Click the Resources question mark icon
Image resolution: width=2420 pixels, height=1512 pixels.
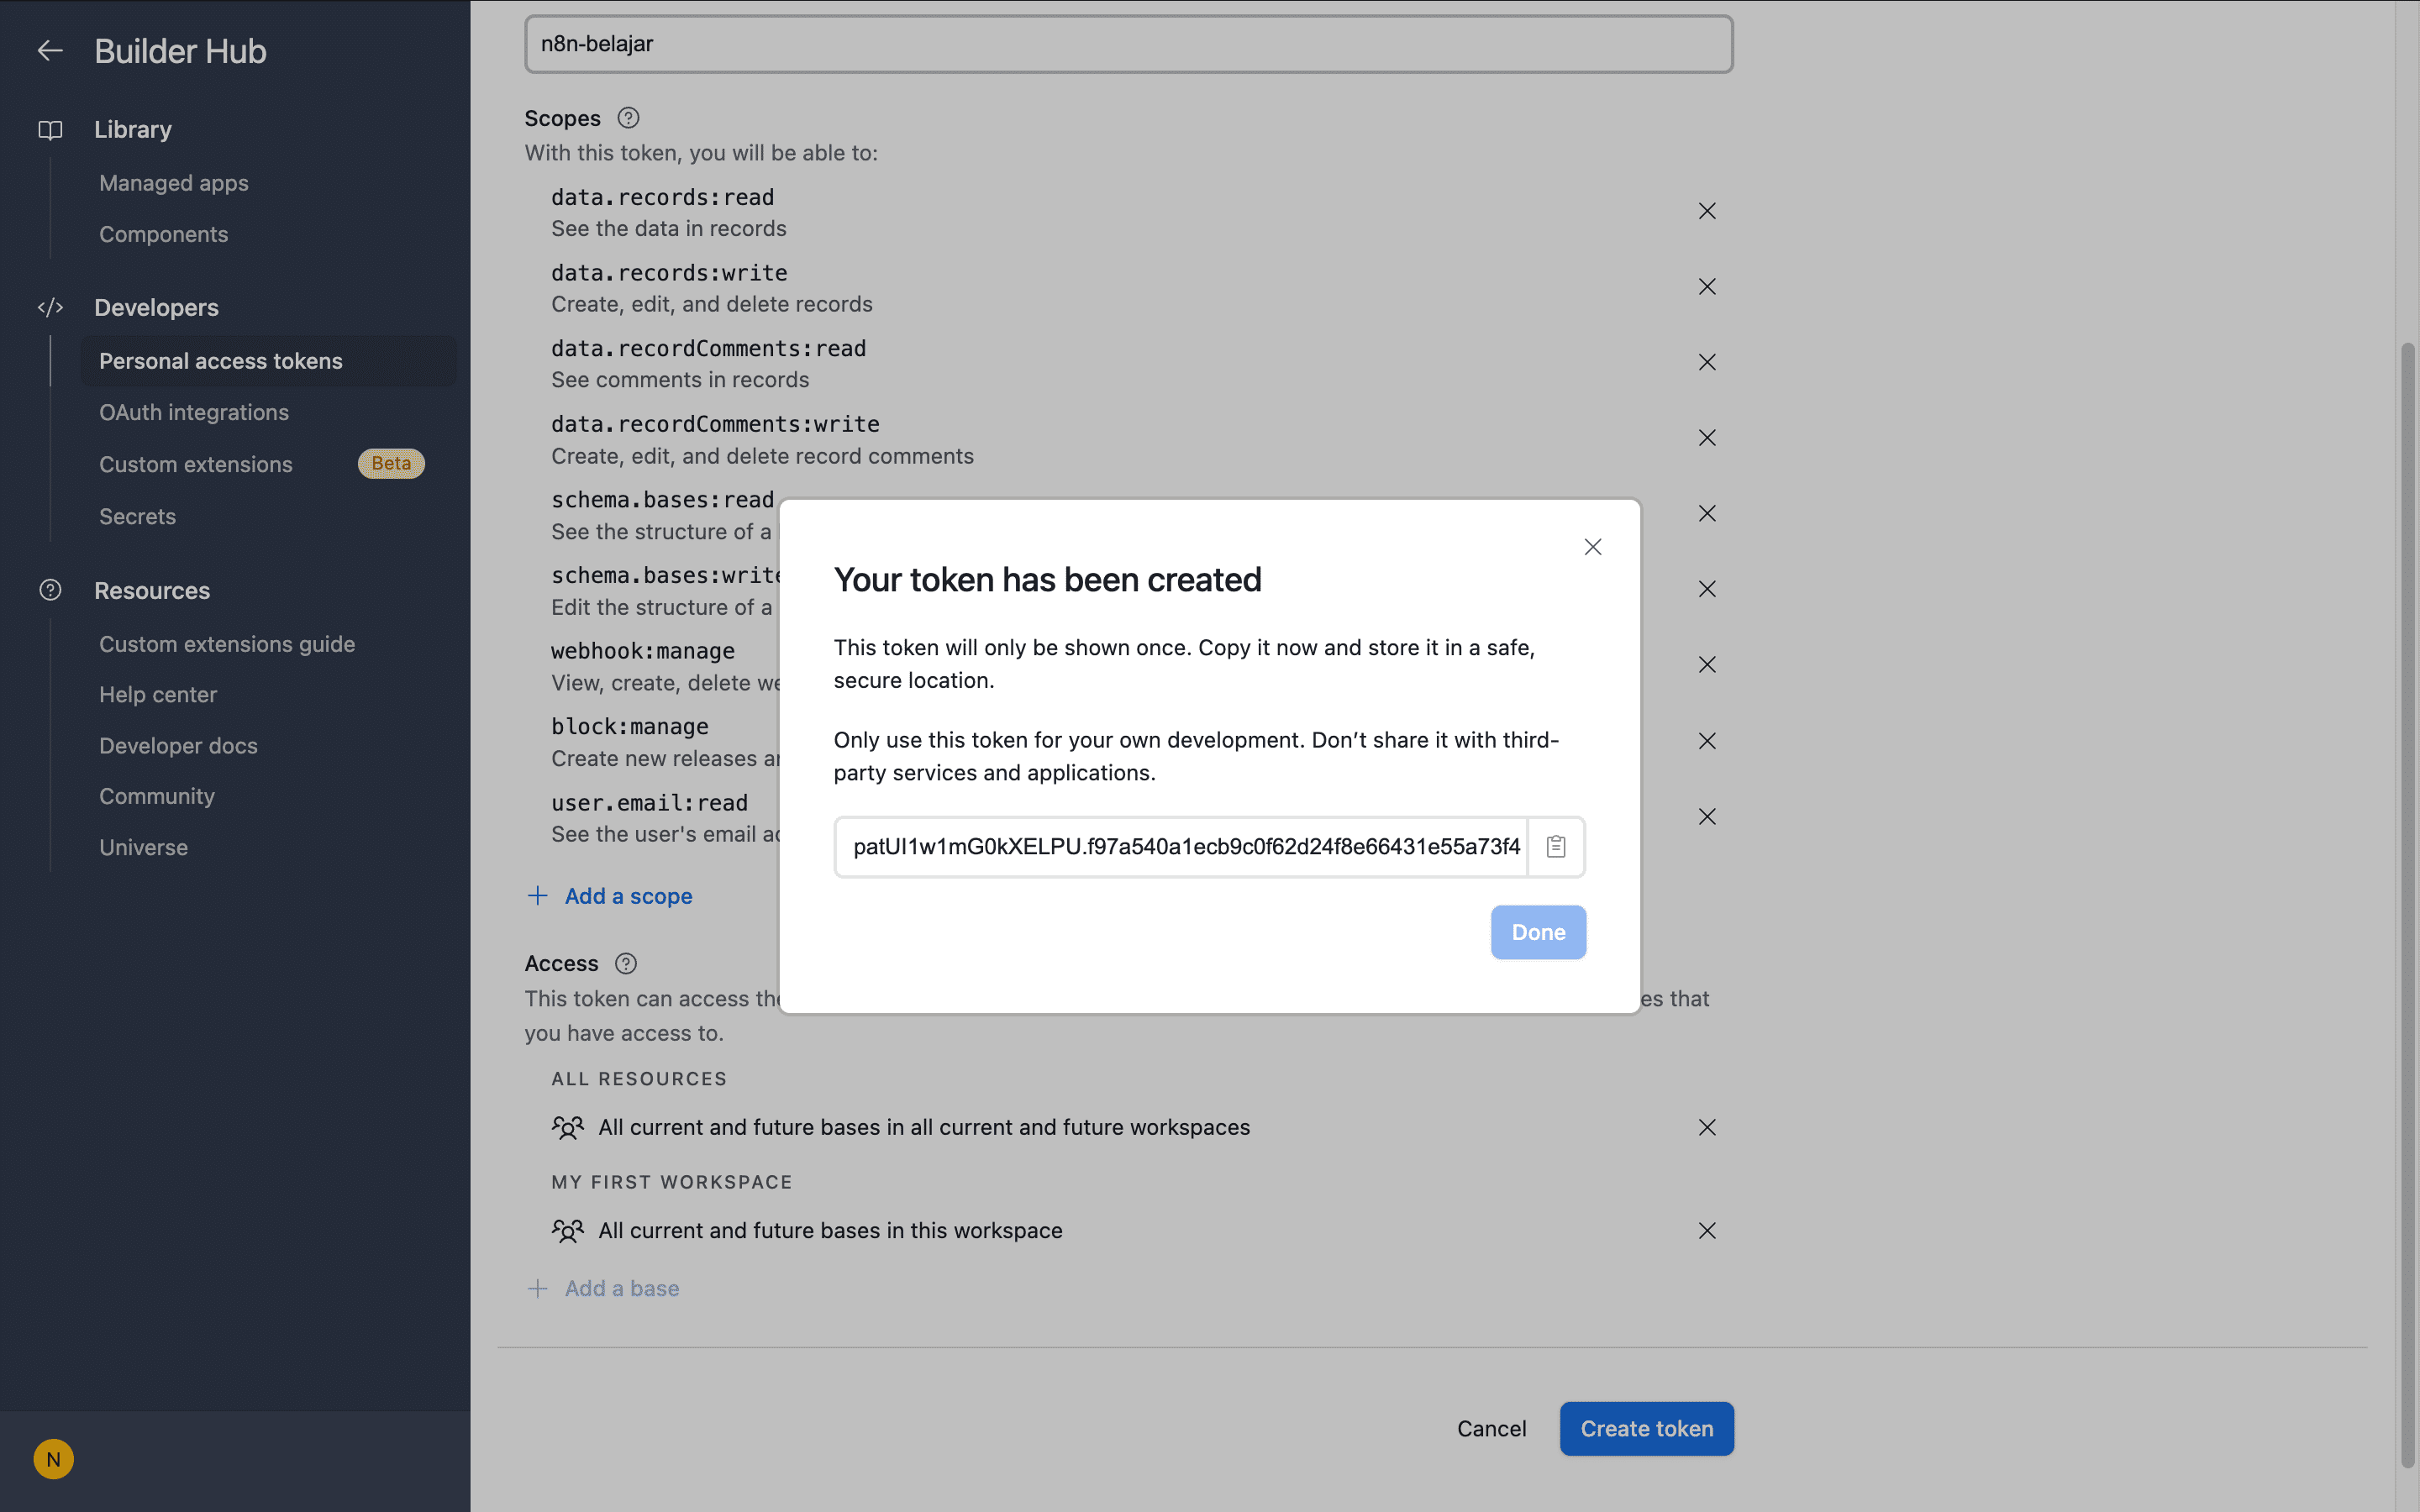pyautogui.click(x=50, y=590)
